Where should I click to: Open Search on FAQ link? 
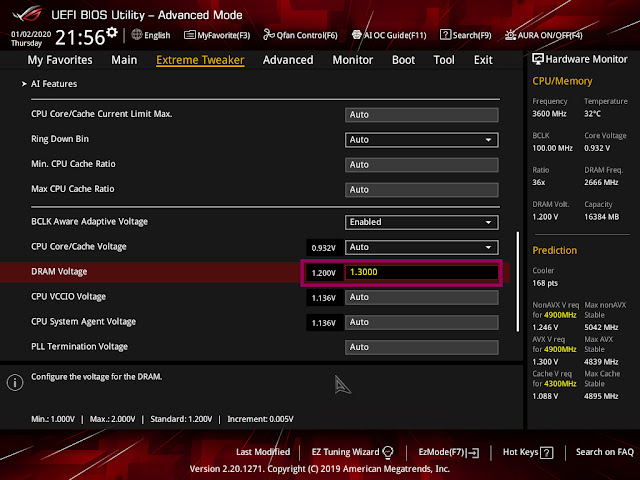(604, 452)
